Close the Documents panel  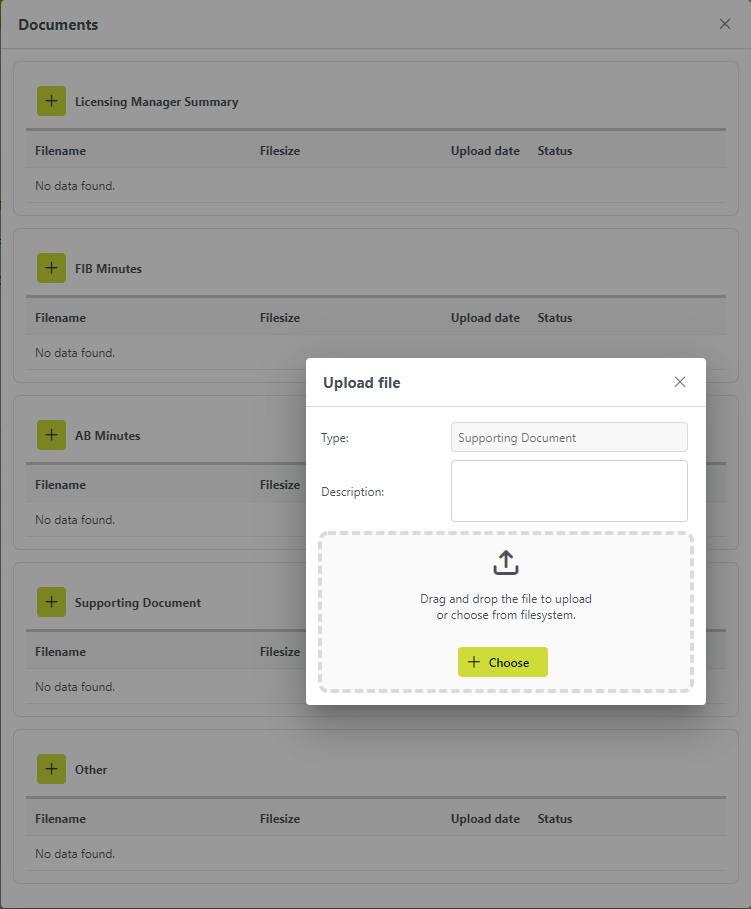pos(724,24)
